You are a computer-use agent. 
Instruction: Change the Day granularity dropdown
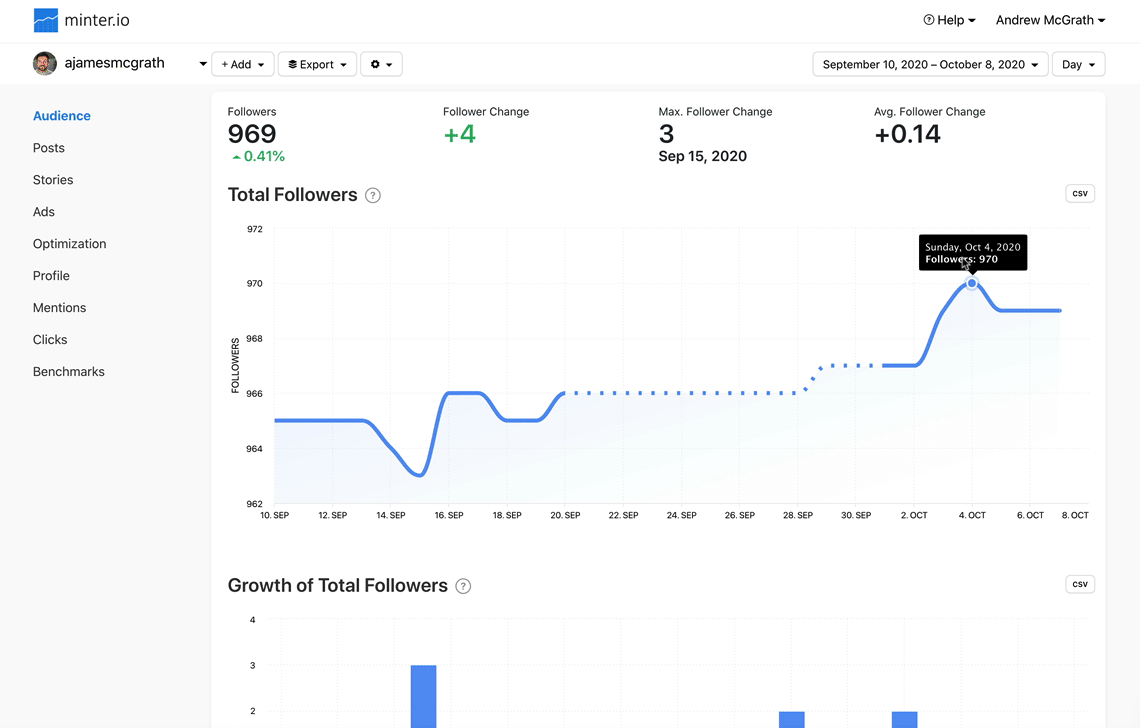tap(1078, 64)
